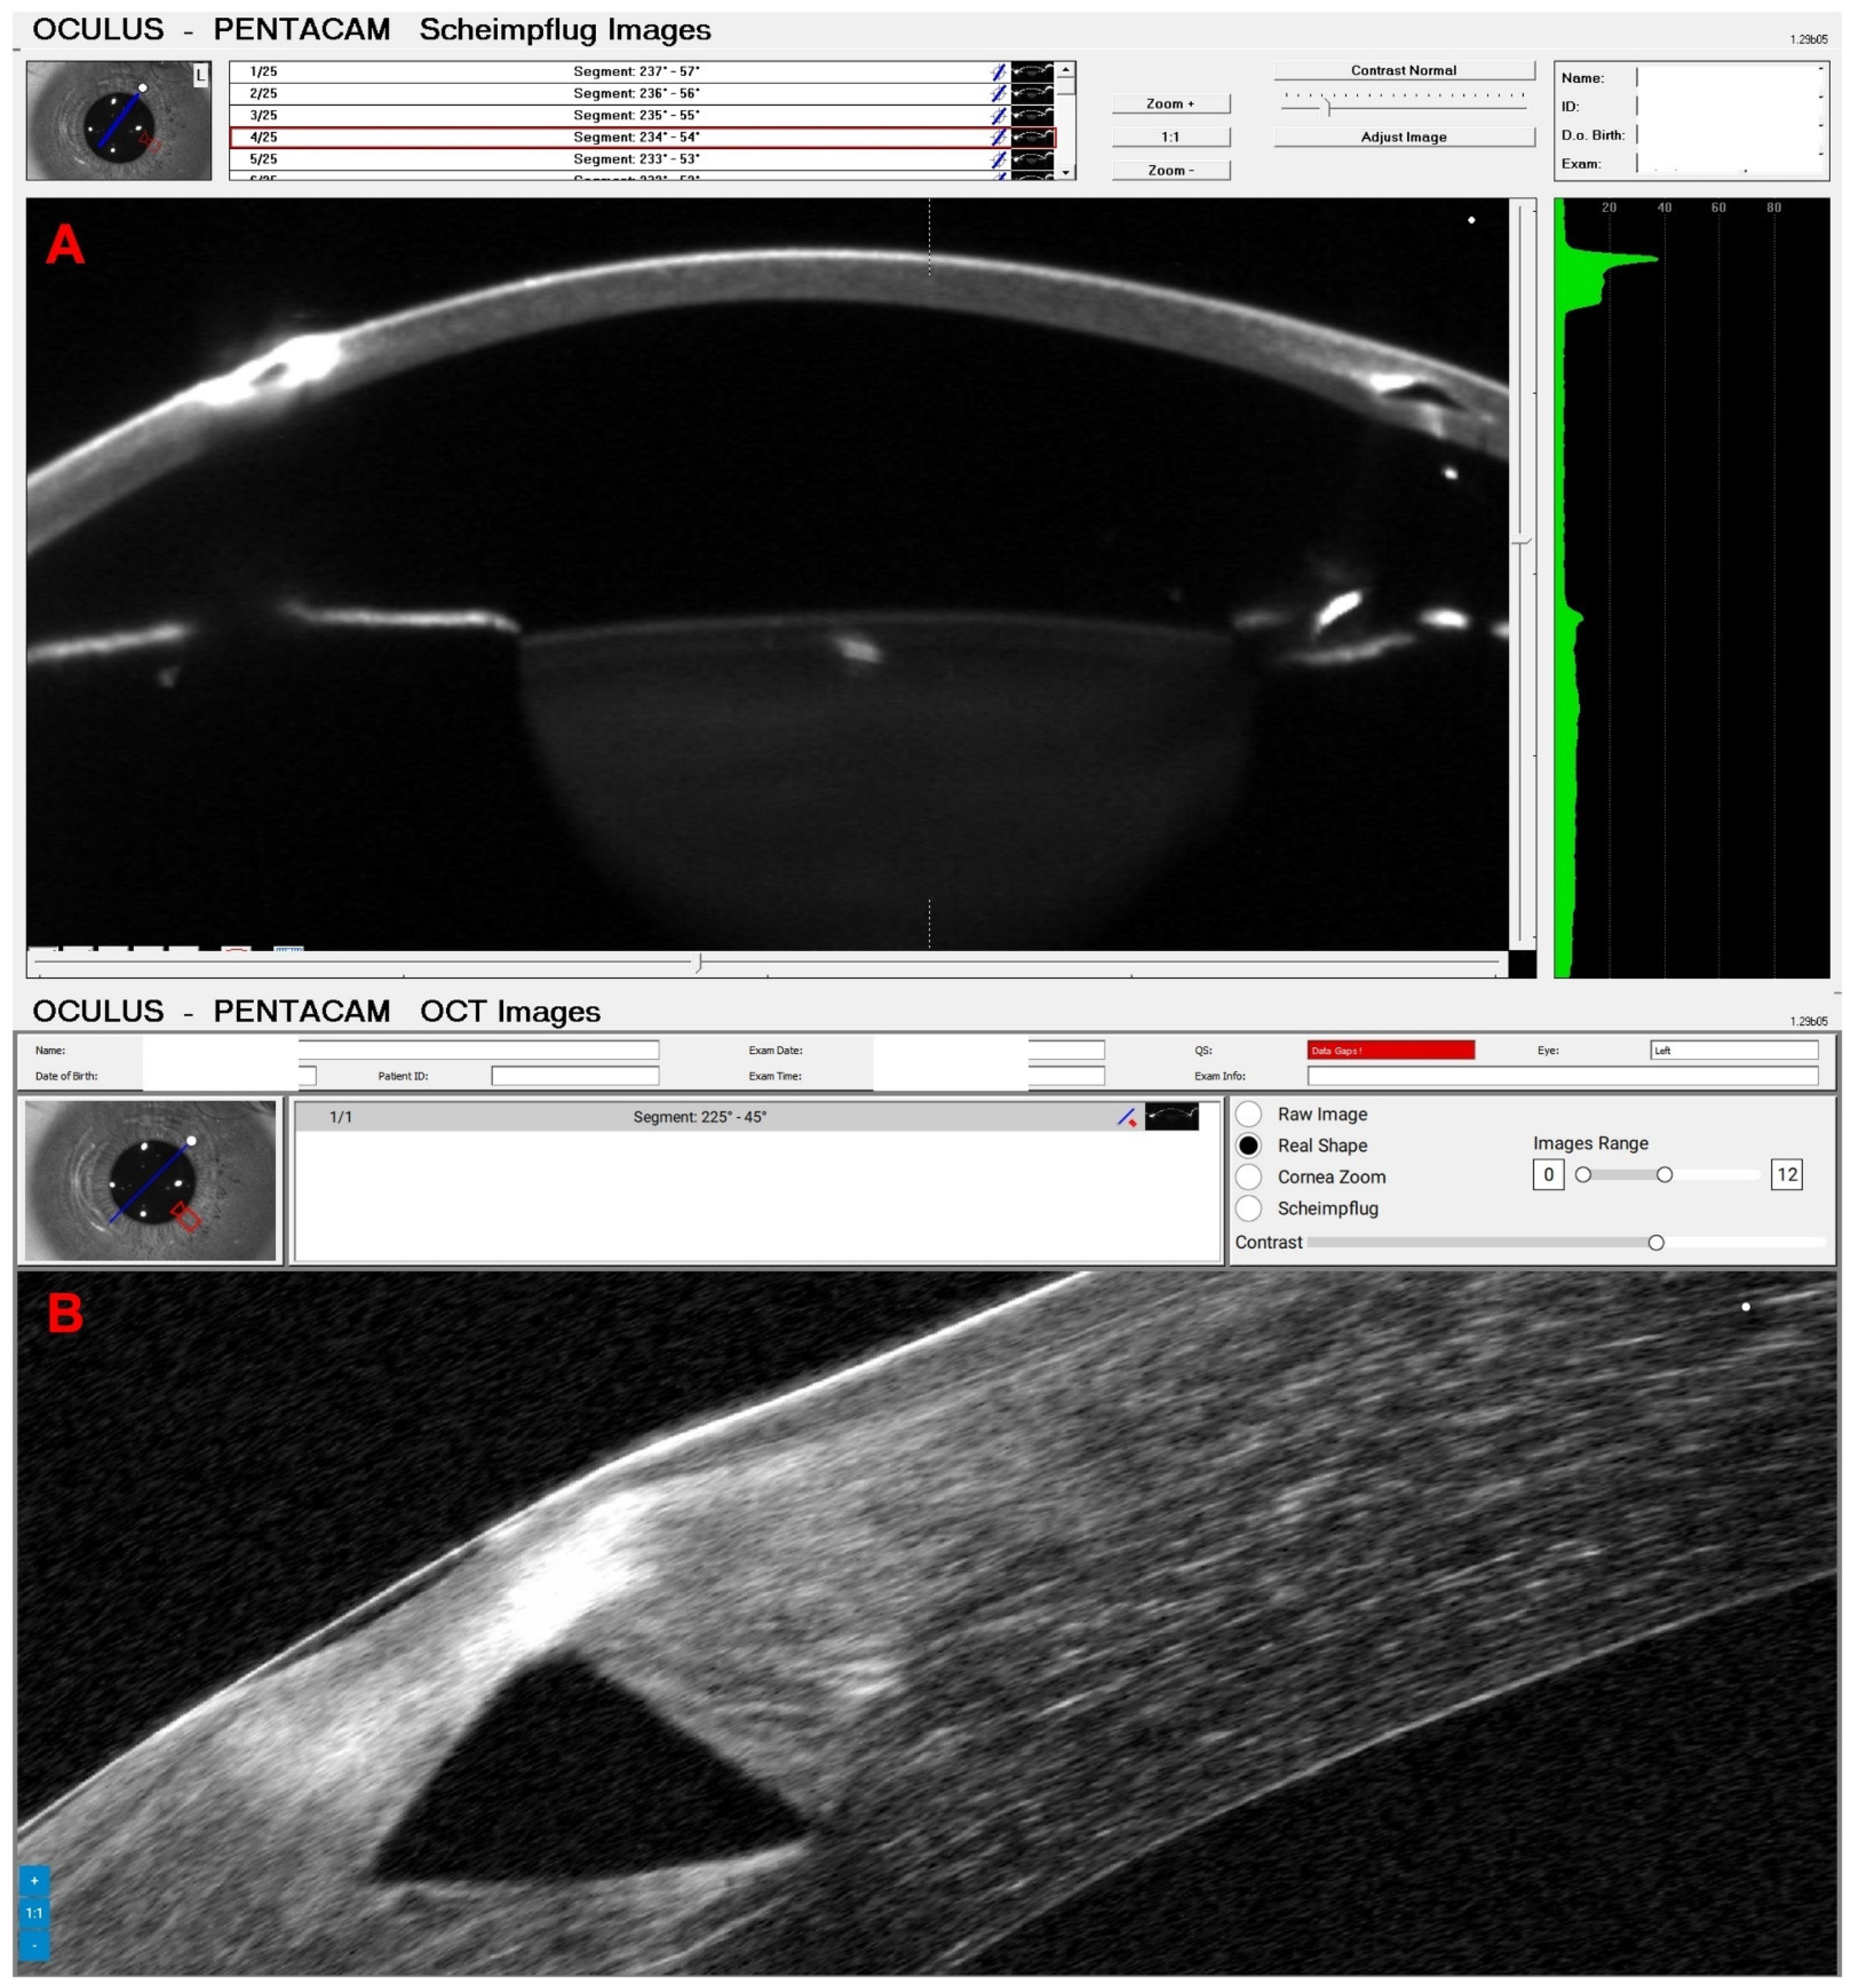
Task: Click the scan-angle icon in row 5/25
Action: click(x=998, y=159)
